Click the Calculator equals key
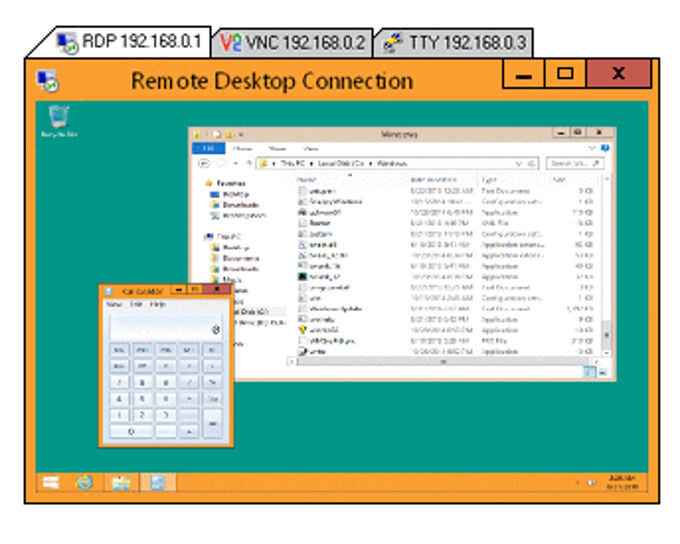 212,423
